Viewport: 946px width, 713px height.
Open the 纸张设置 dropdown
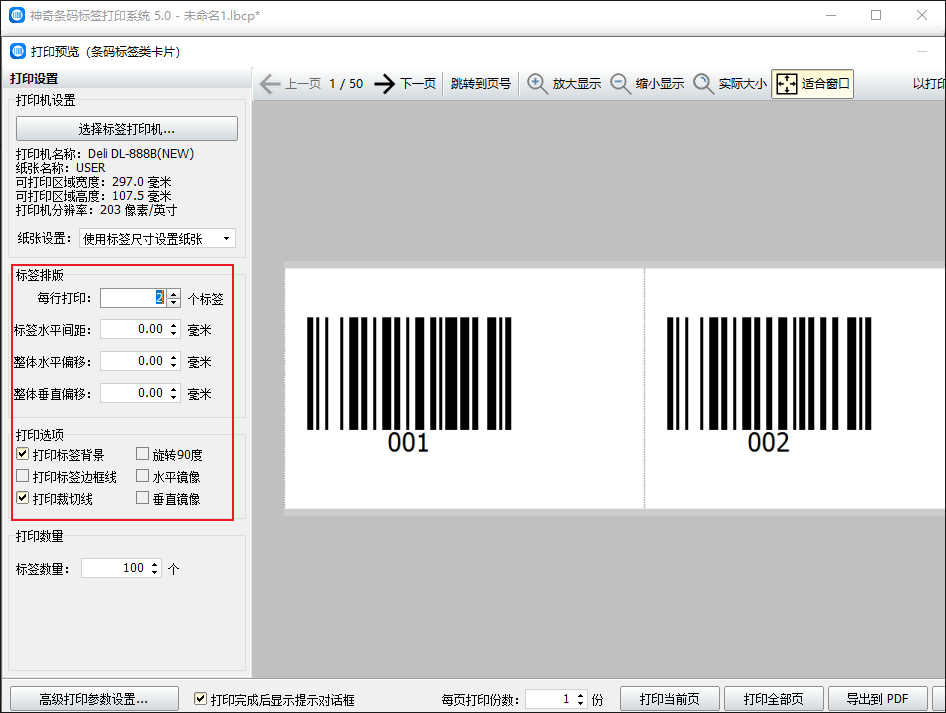pyautogui.click(x=157, y=239)
